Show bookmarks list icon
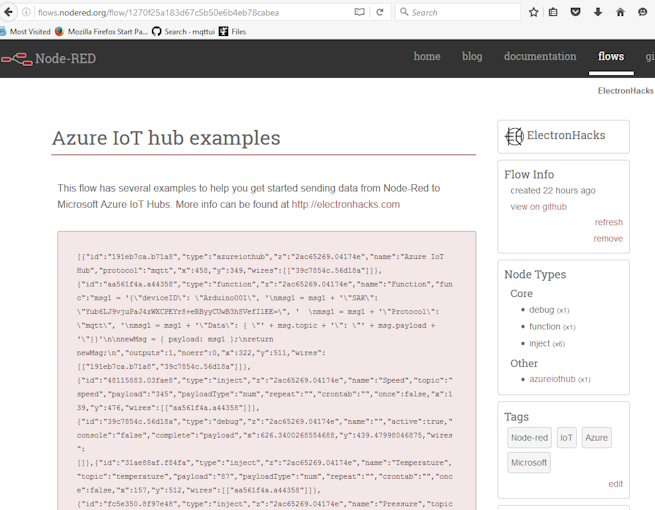The width and height of the screenshot is (655, 510). click(x=553, y=12)
